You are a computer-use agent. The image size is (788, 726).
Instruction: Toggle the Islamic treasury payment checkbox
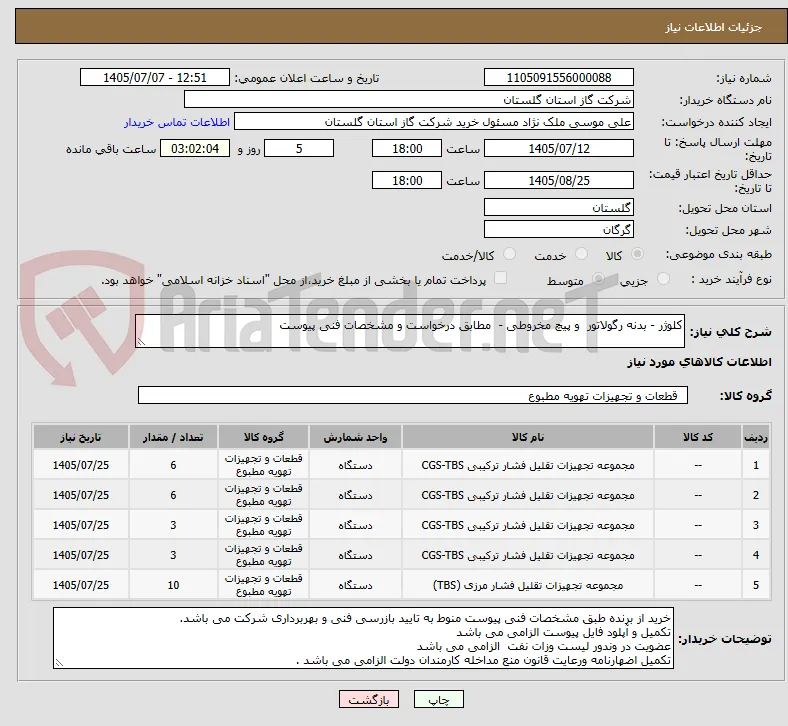coord(501,278)
